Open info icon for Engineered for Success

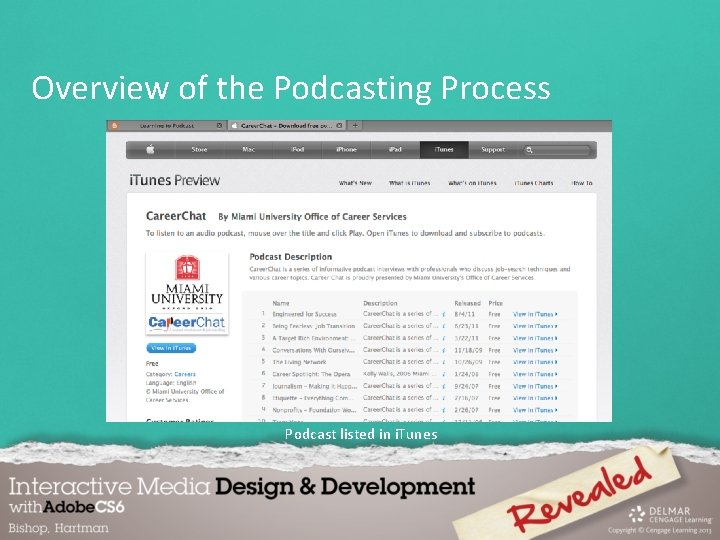point(444,314)
